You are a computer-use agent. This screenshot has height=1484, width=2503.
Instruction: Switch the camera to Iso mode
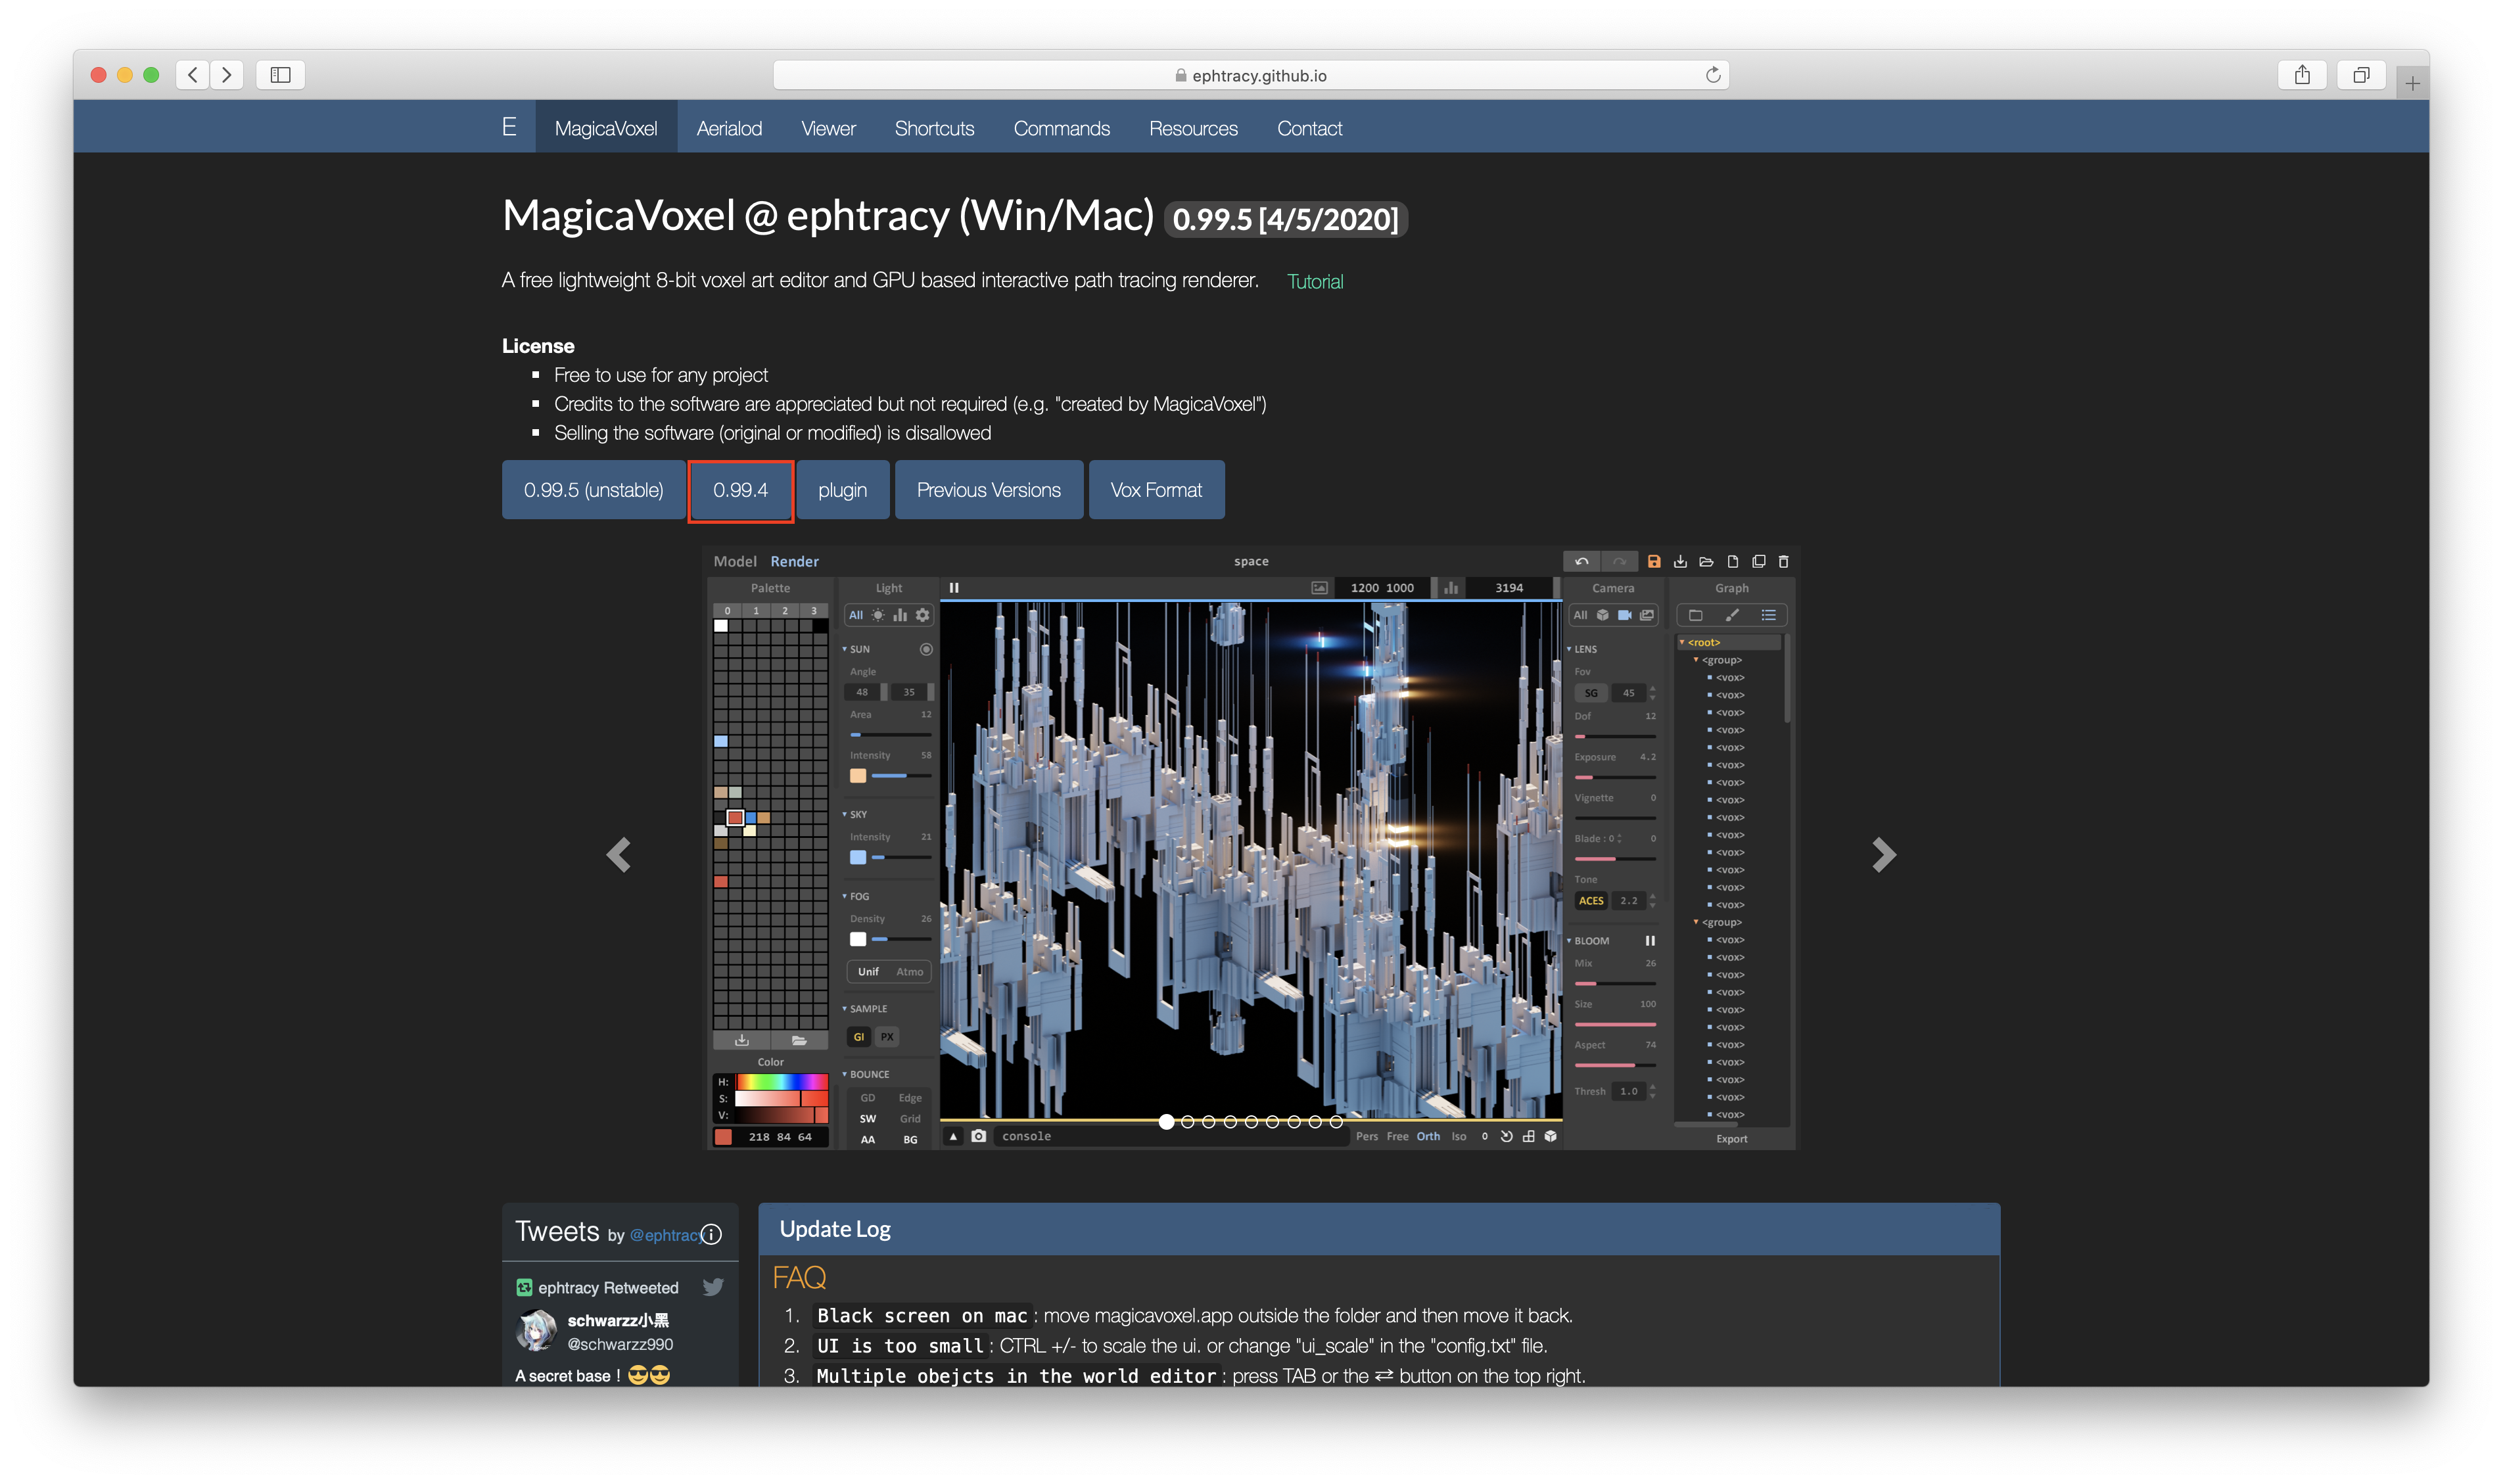(x=1458, y=1136)
